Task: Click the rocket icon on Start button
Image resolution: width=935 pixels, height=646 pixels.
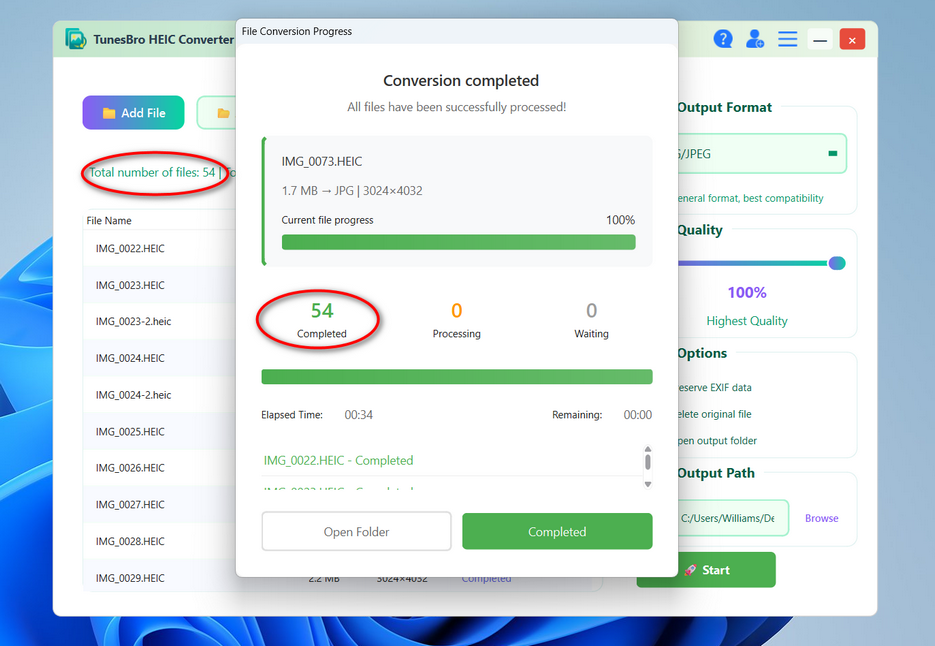Action: 690,570
